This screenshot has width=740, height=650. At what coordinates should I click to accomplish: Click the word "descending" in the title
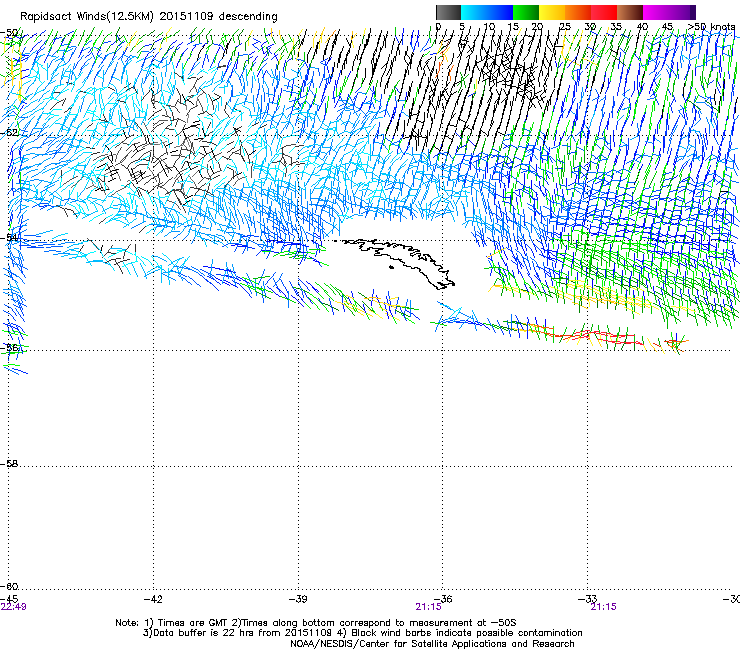248,17
